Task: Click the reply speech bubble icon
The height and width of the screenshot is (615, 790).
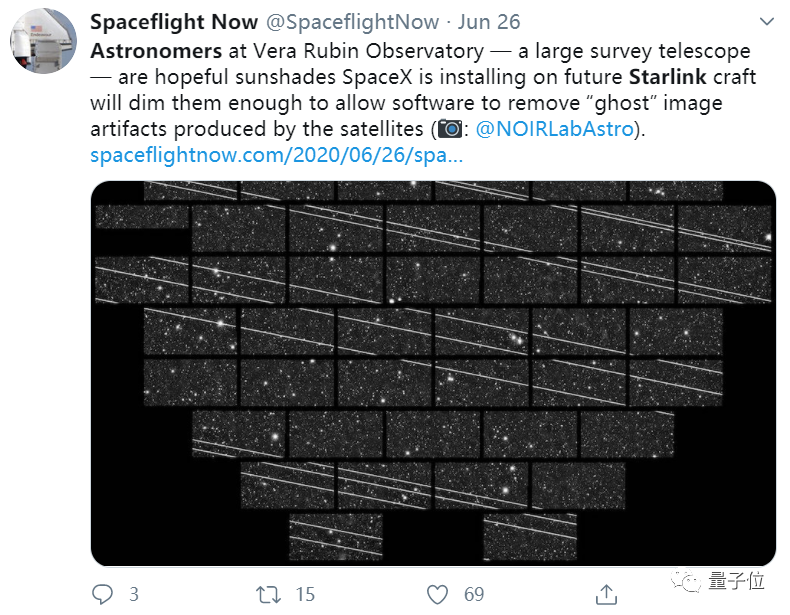Action: tap(104, 594)
